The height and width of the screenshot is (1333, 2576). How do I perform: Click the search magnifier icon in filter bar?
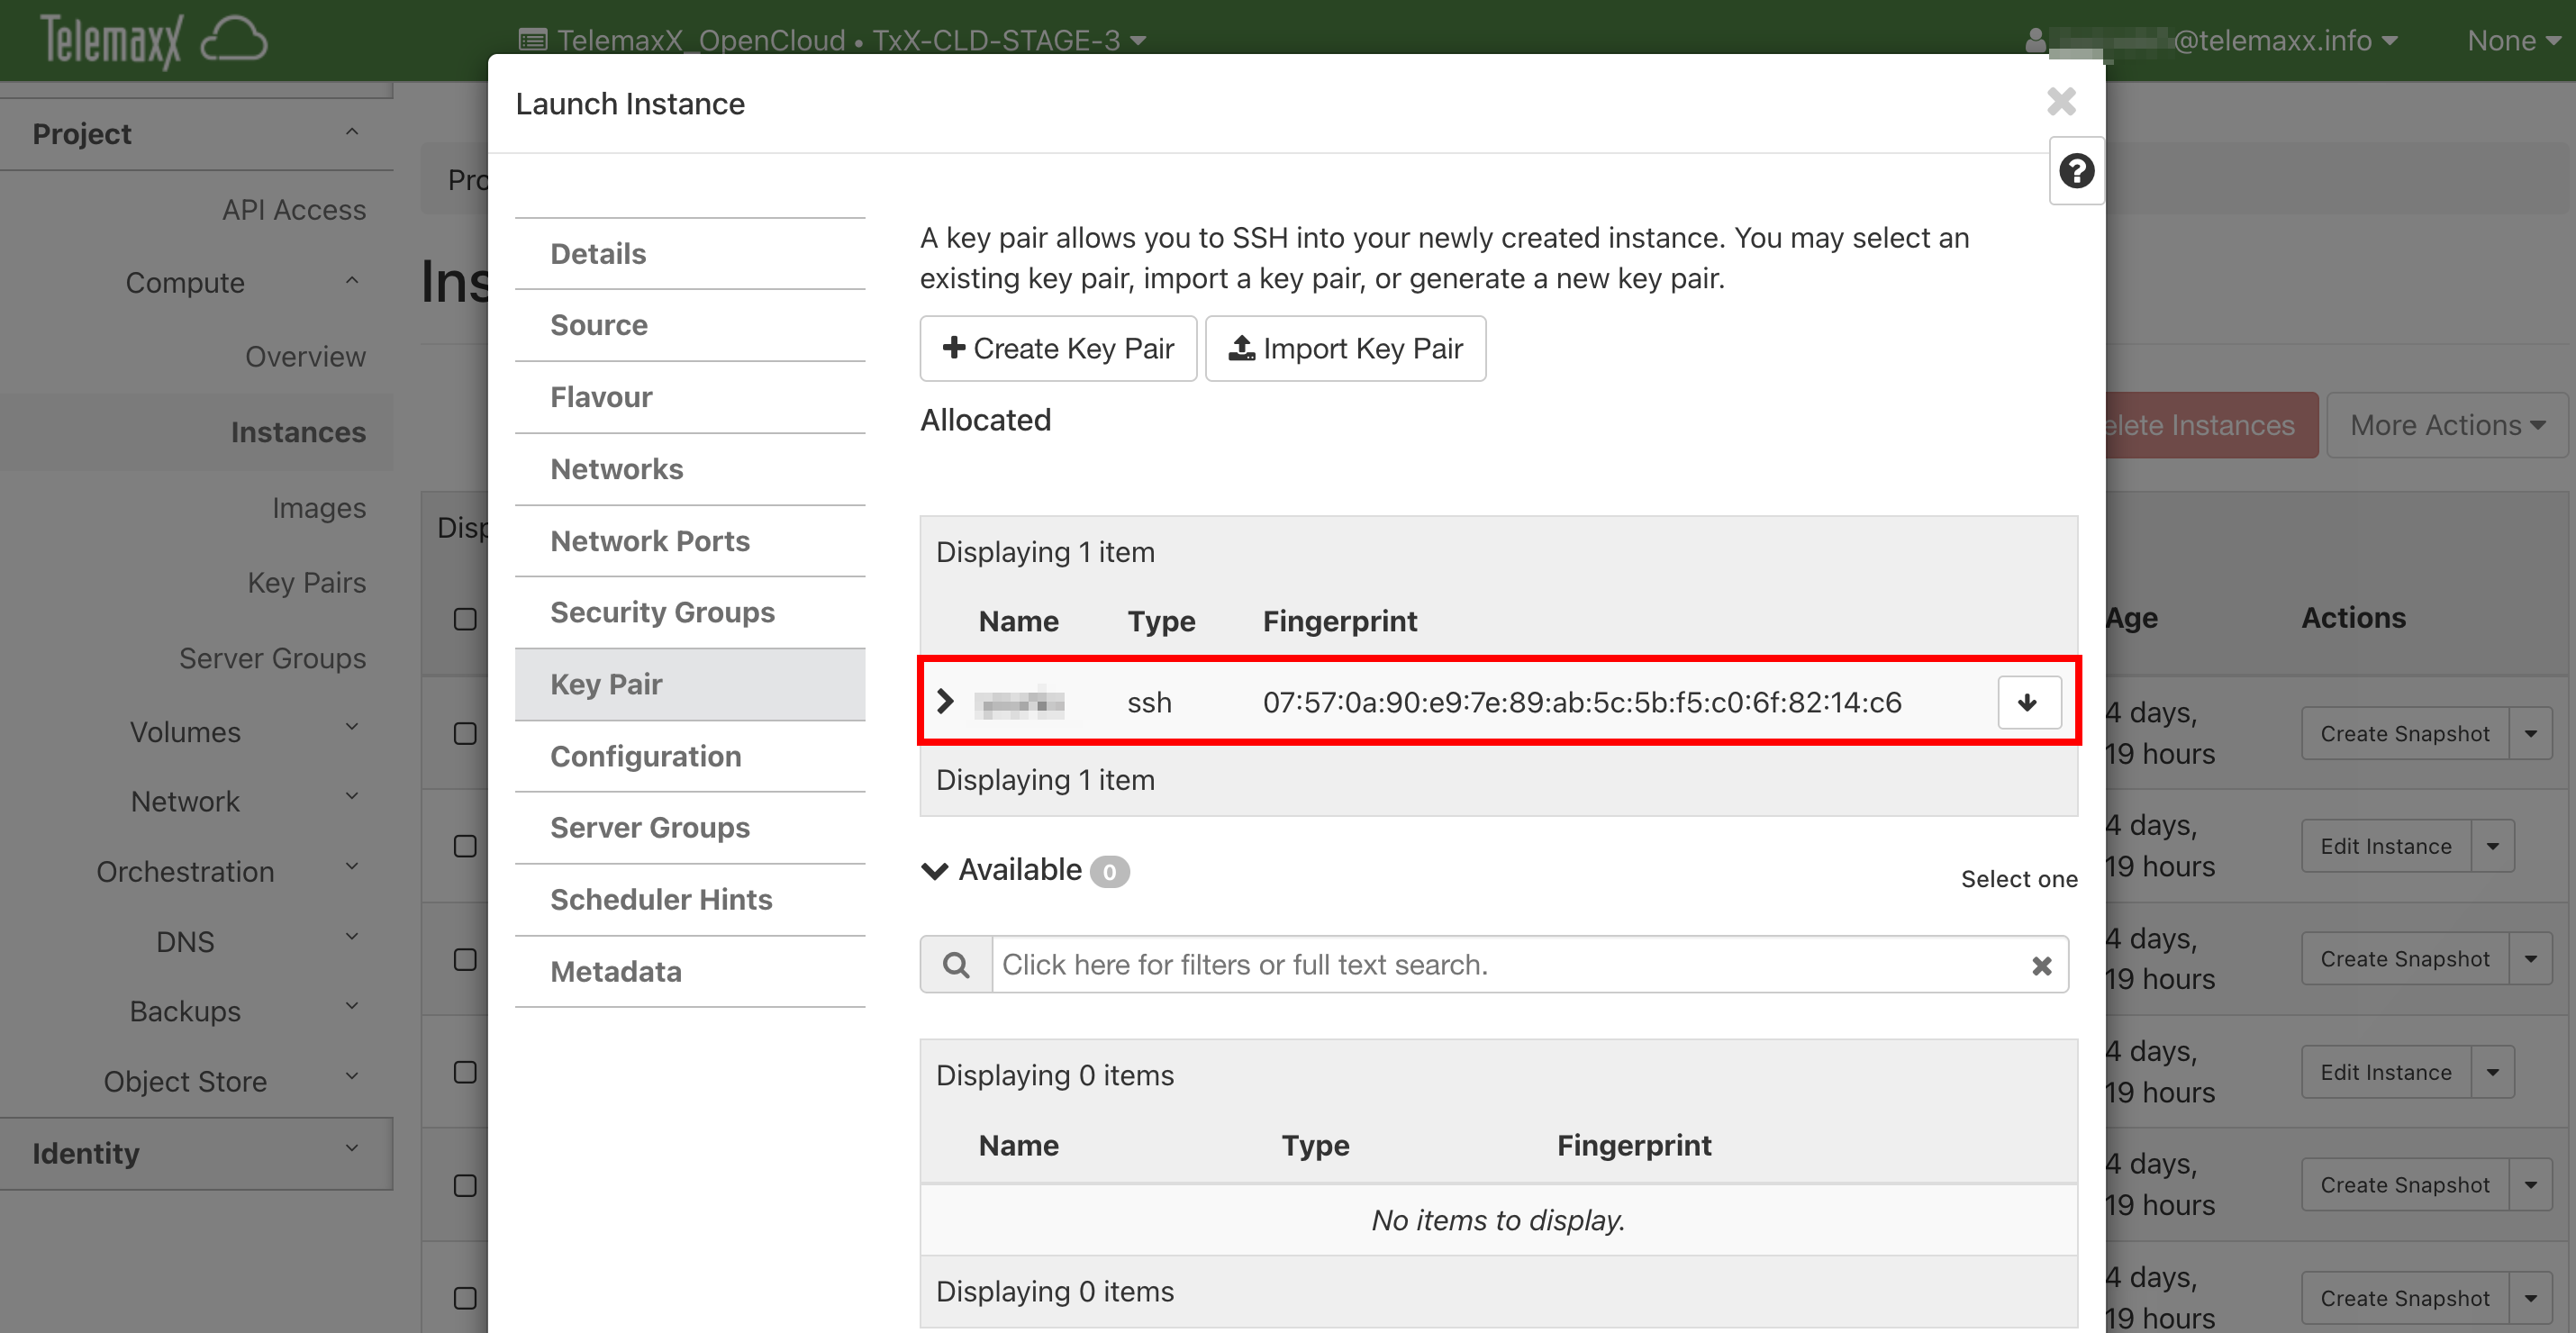(956, 965)
